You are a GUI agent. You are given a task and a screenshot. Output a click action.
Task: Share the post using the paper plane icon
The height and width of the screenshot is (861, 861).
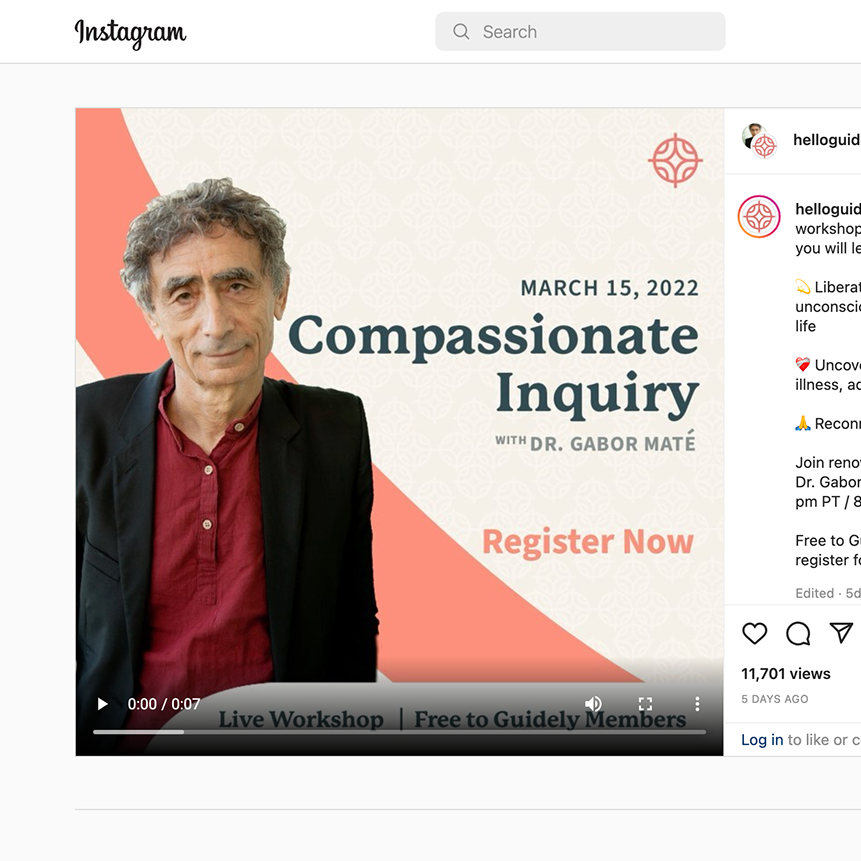(x=841, y=633)
